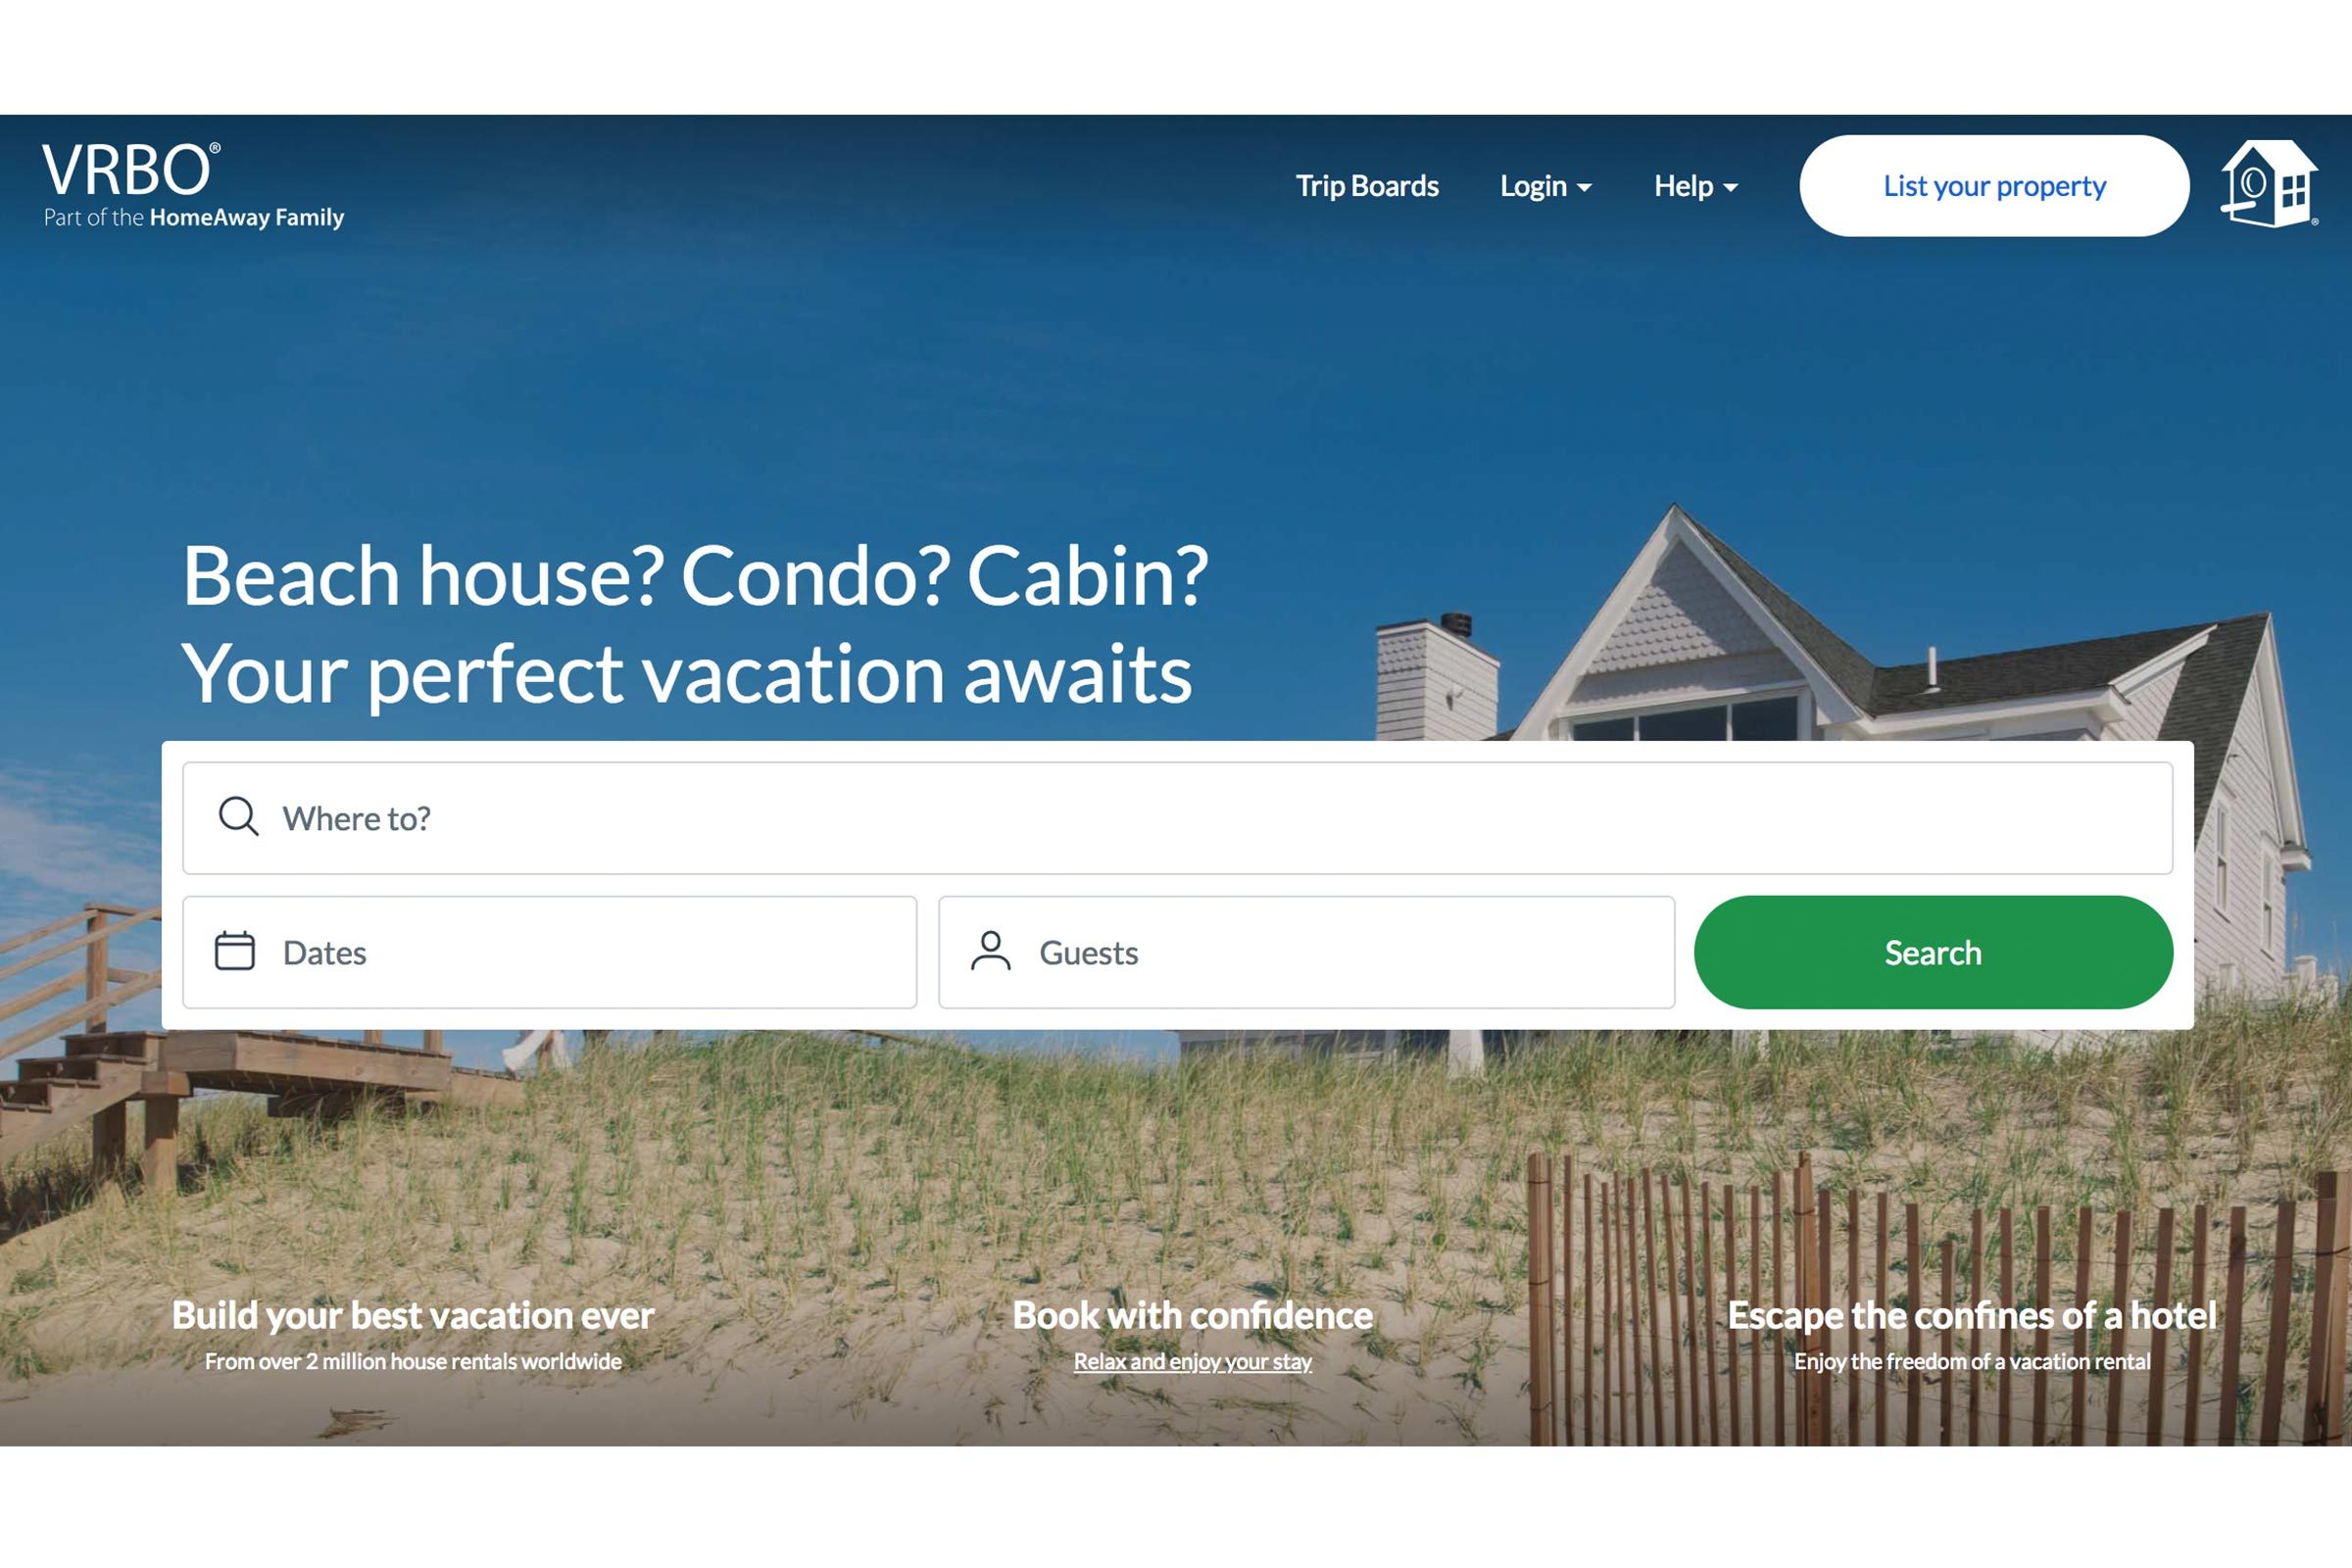Click the search magnifying glass icon

point(238,815)
